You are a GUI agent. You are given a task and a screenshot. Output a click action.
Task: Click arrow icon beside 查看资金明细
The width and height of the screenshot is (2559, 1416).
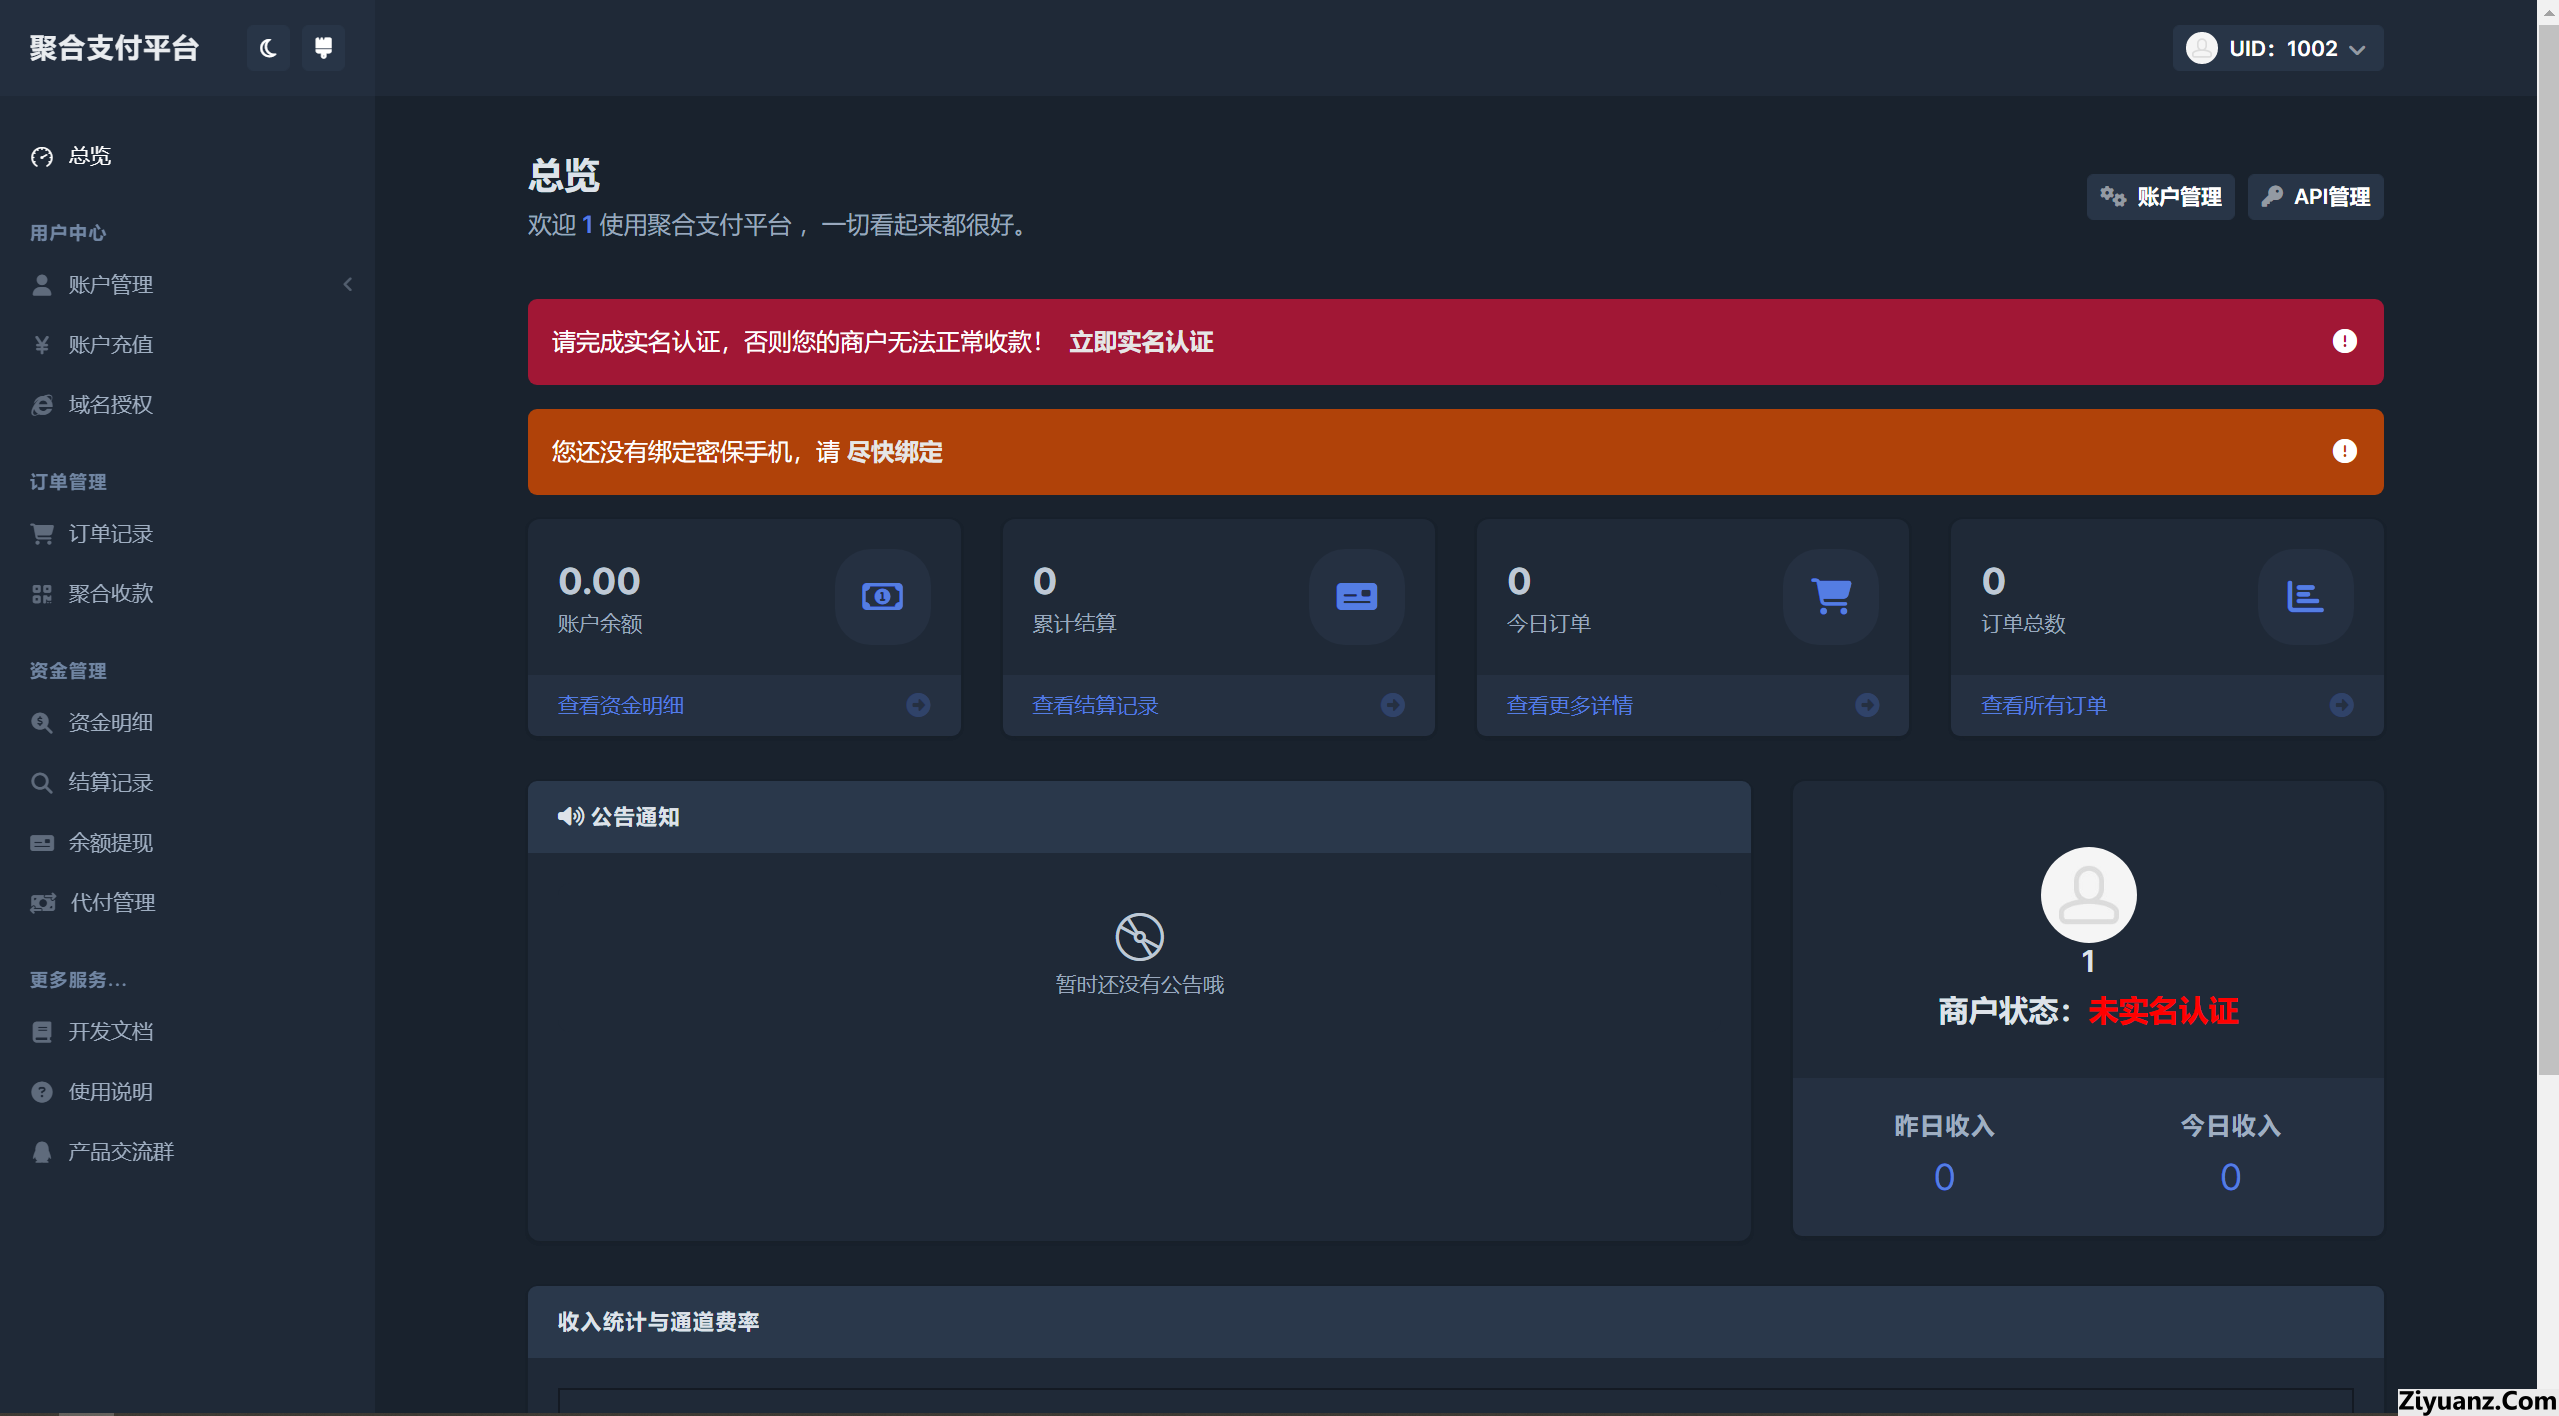pyautogui.click(x=918, y=705)
